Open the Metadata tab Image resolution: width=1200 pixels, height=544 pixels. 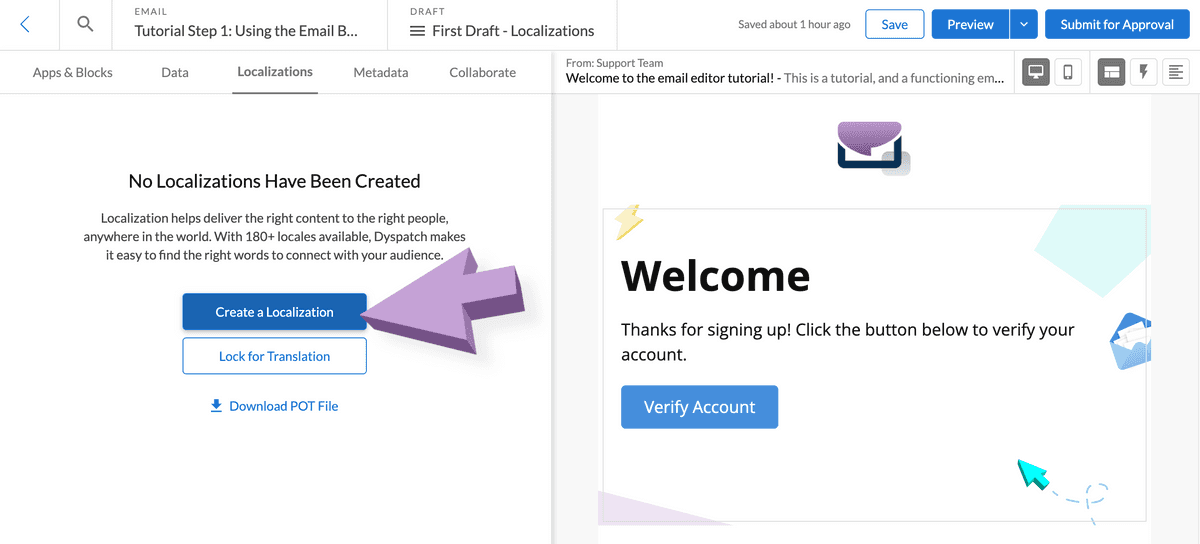click(381, 72)
